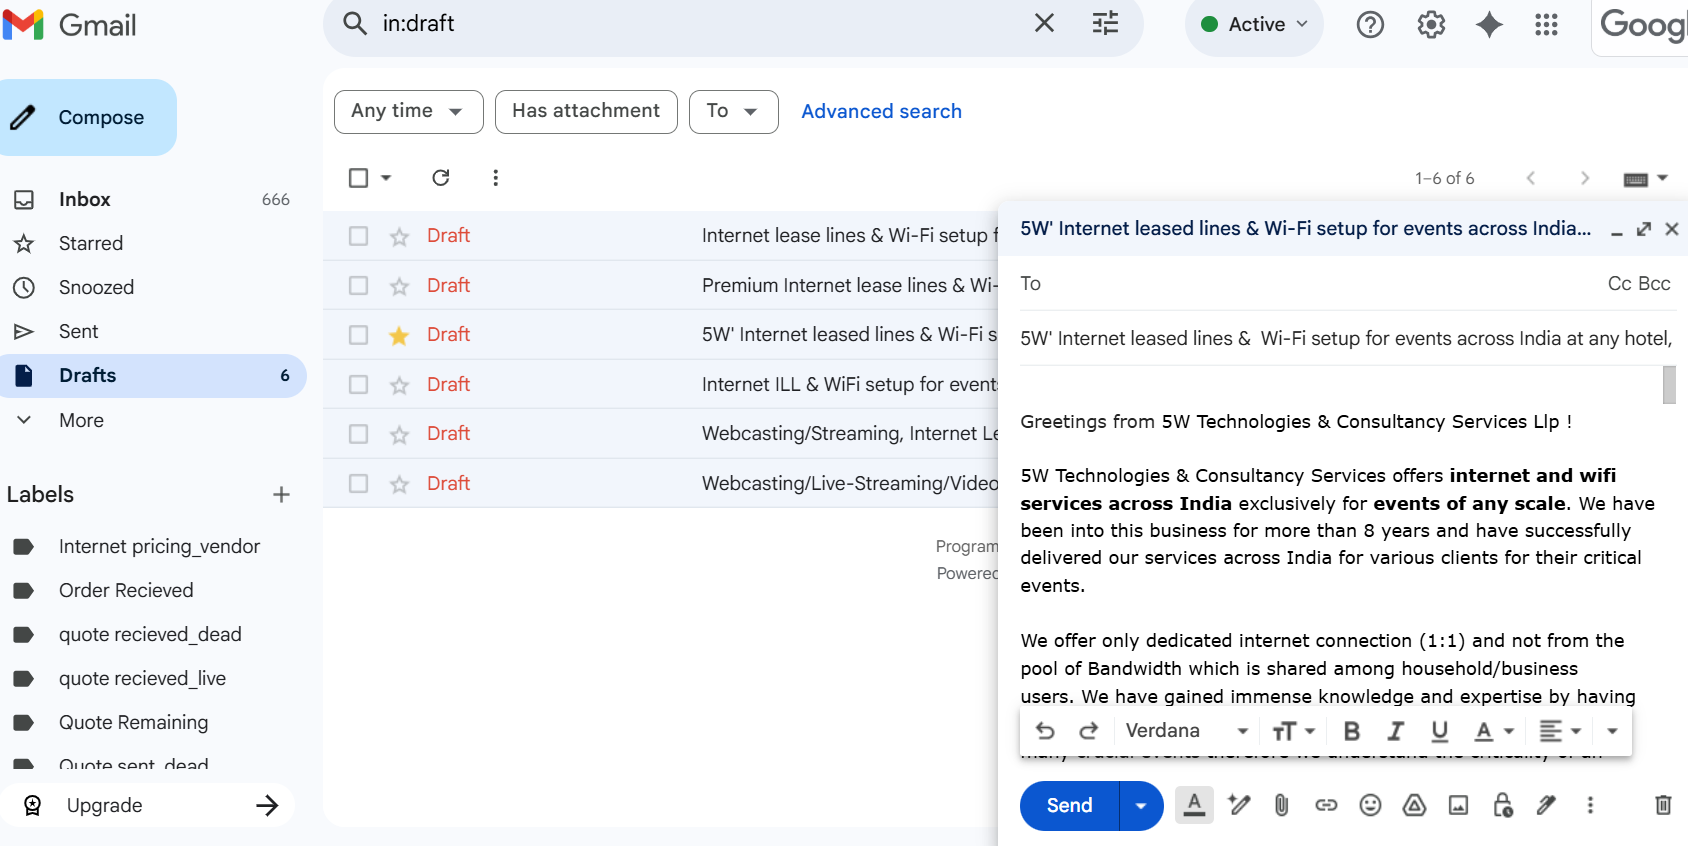
Task: Toggle underline formatting
Action: point(1440,731)
